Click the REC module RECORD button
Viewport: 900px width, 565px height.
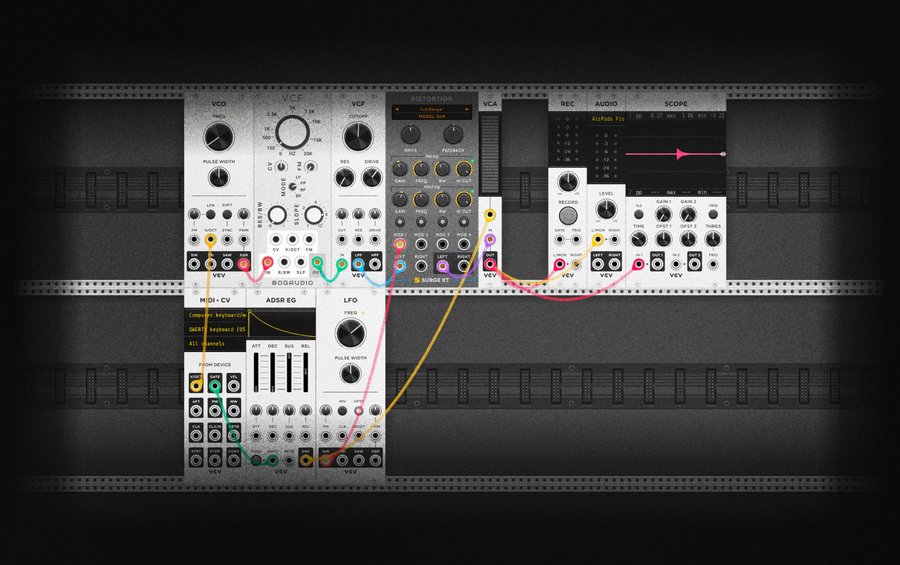click(x=568, y=216)
